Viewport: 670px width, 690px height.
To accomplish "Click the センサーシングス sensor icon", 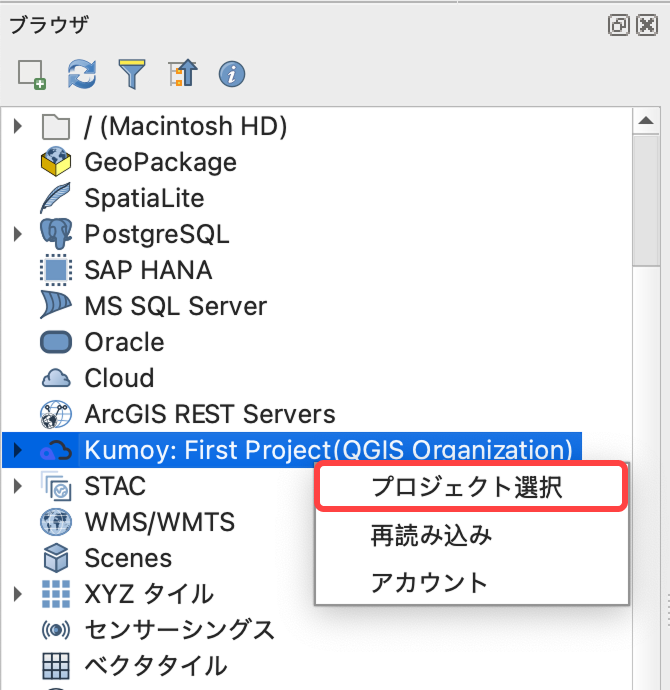I will [x=55, y=630].
